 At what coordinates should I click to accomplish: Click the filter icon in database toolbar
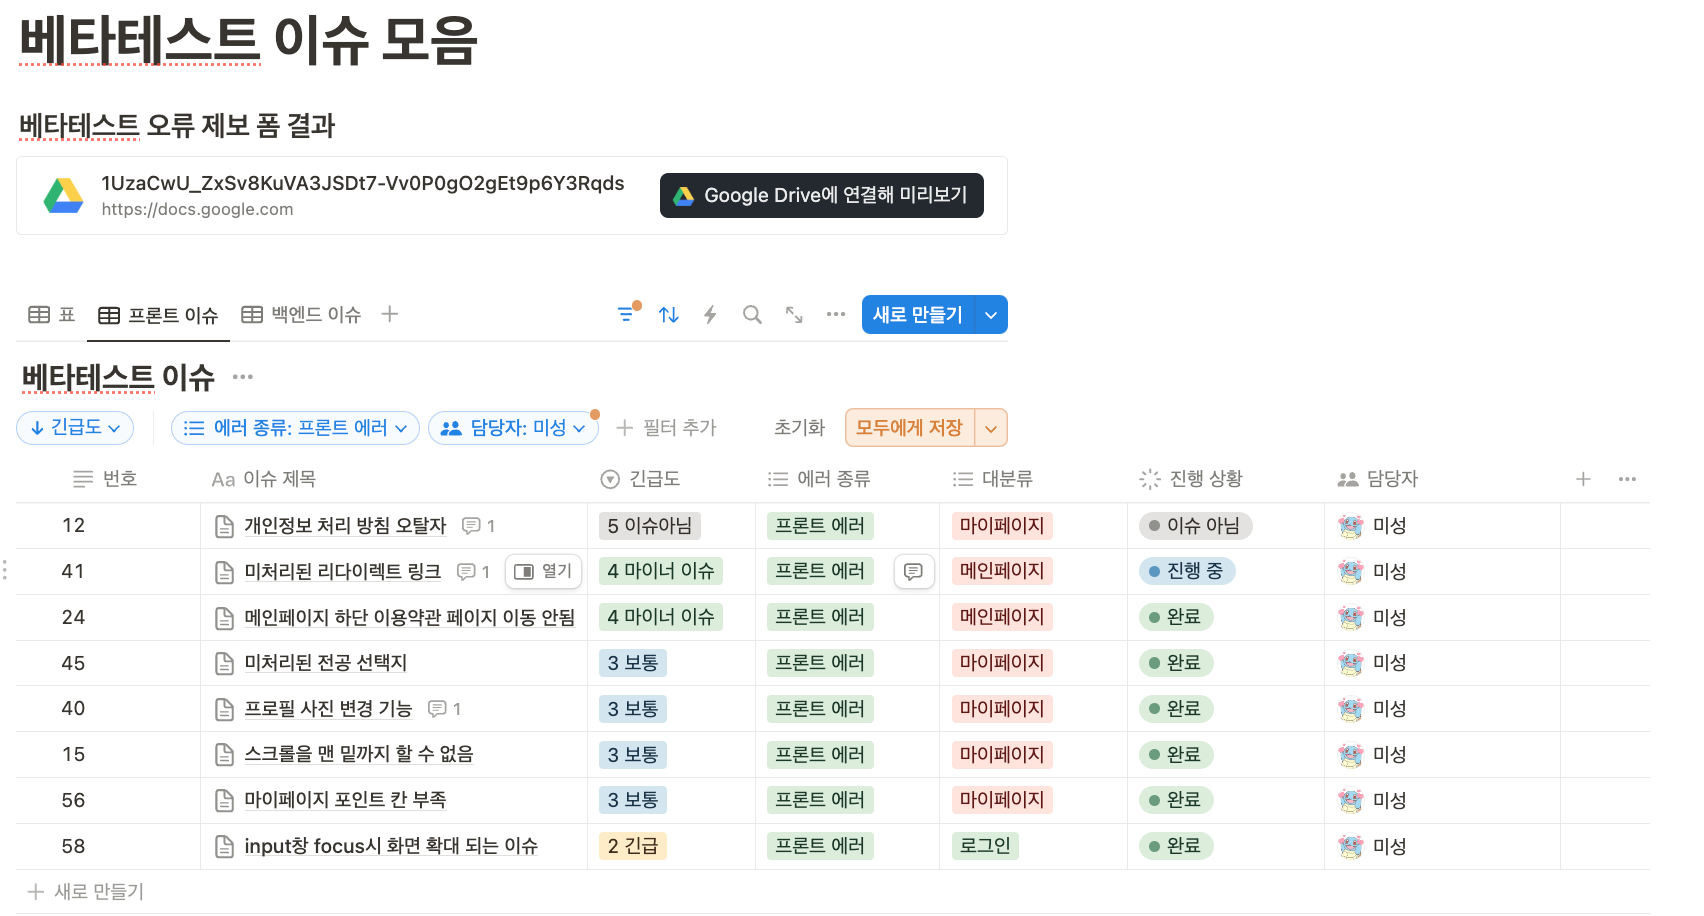(626, 314)
